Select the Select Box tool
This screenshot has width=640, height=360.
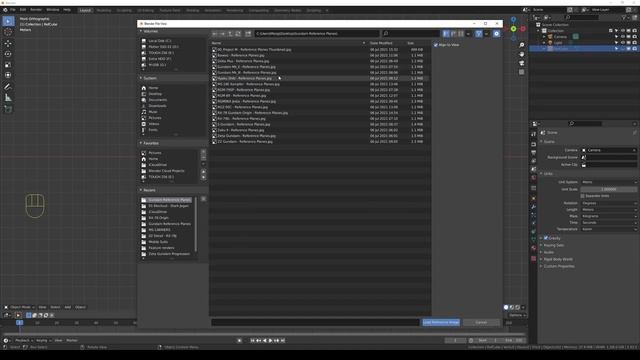pos(8,21)
